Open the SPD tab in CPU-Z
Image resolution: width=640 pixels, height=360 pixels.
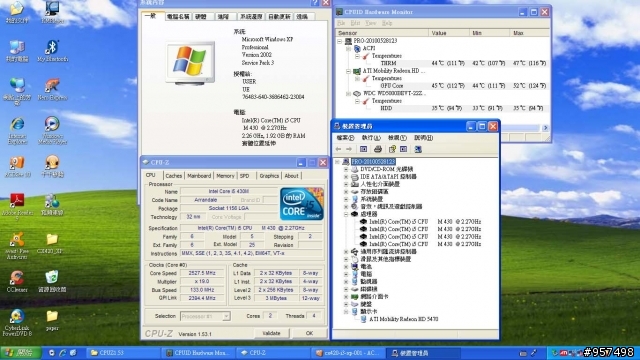[244, 176]
